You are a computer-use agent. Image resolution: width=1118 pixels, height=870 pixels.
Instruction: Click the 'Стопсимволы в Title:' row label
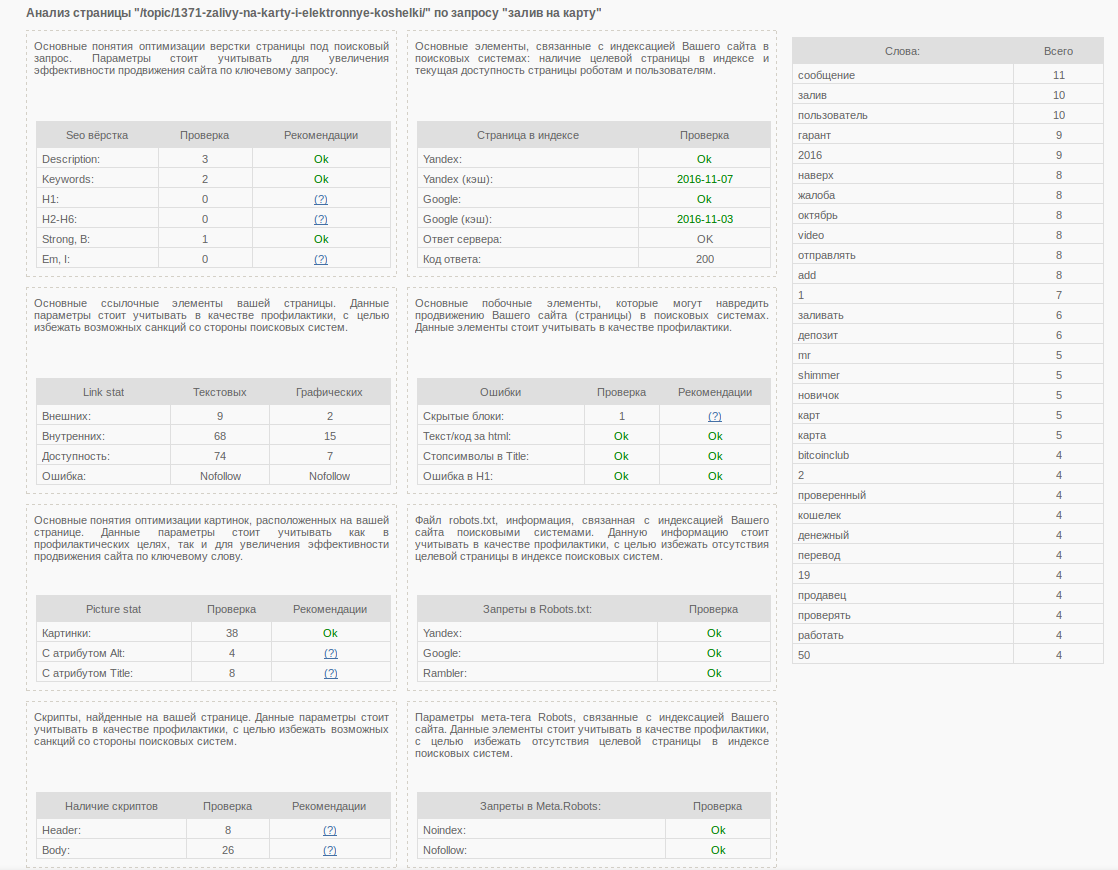click(476, 456)
